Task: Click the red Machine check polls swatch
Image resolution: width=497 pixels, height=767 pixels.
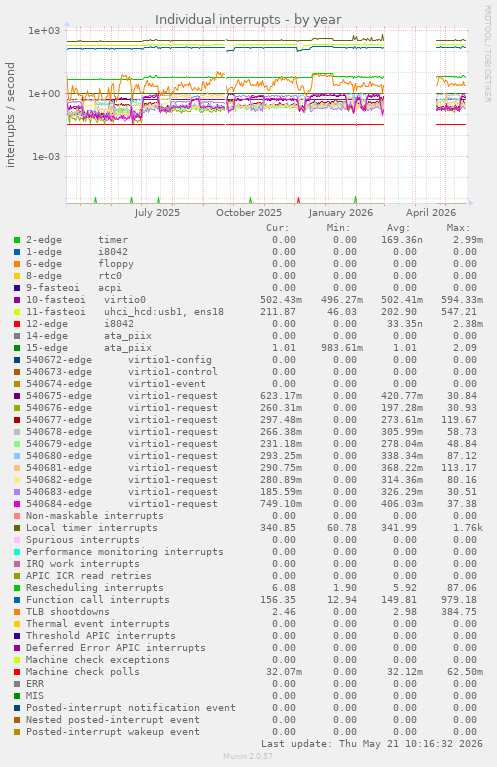Action: click(17, 672)
